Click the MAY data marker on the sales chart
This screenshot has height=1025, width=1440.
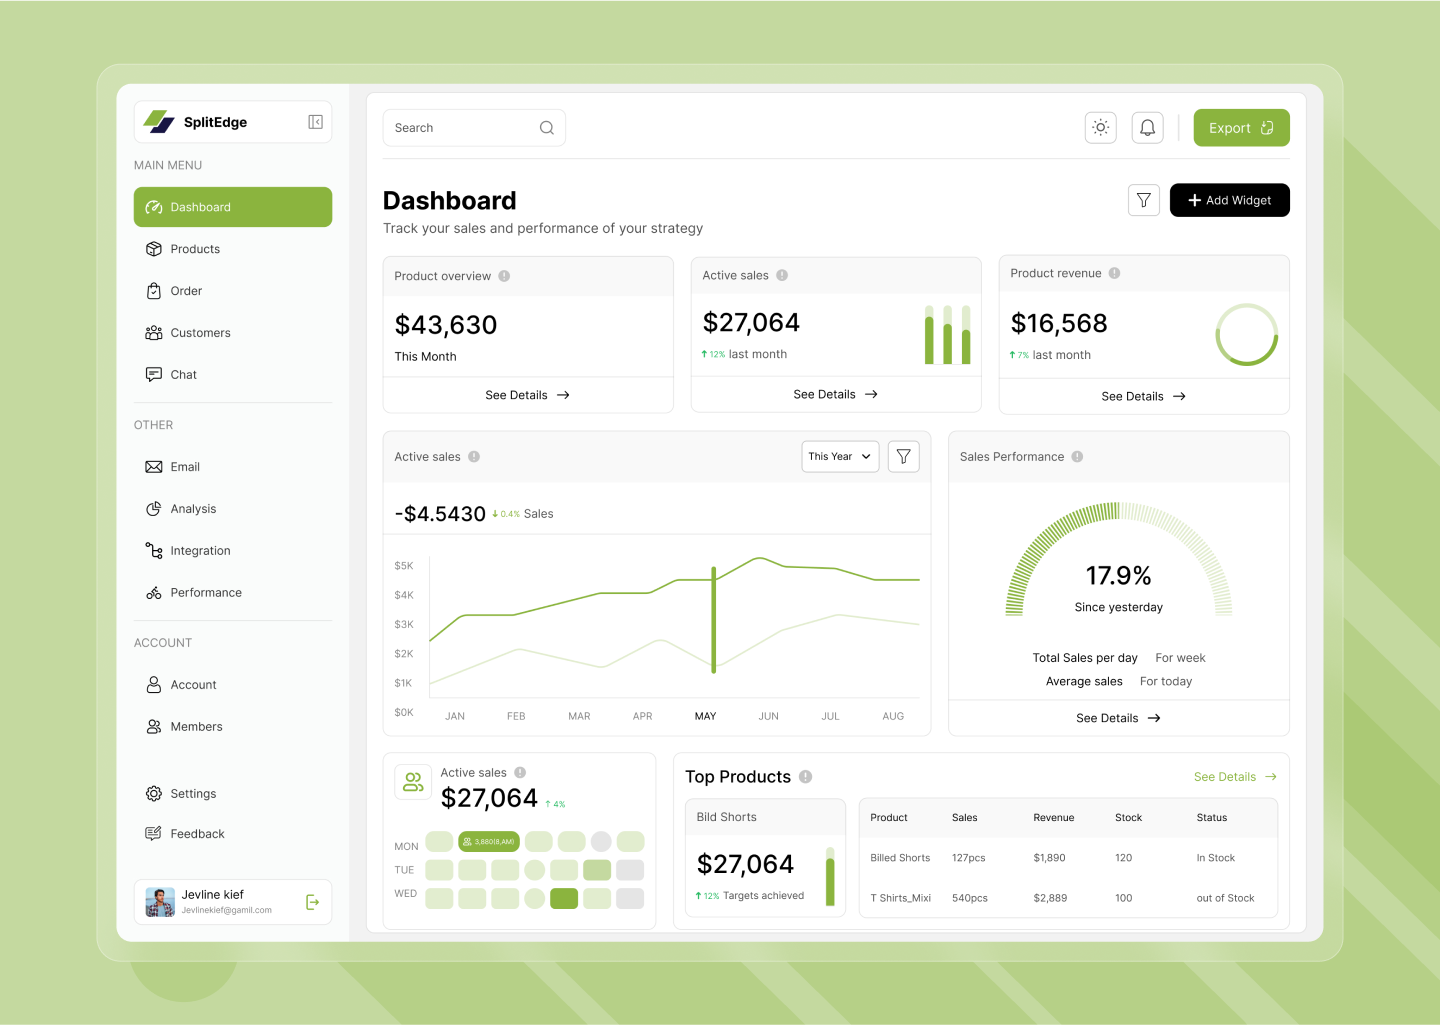click(x=714, y=618)
